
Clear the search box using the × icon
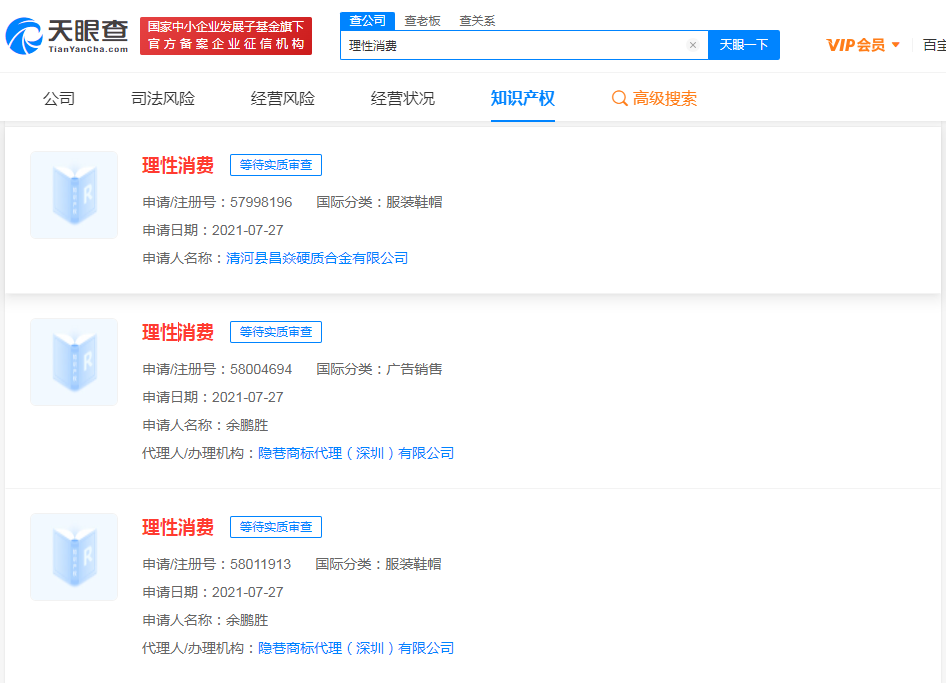693,45
